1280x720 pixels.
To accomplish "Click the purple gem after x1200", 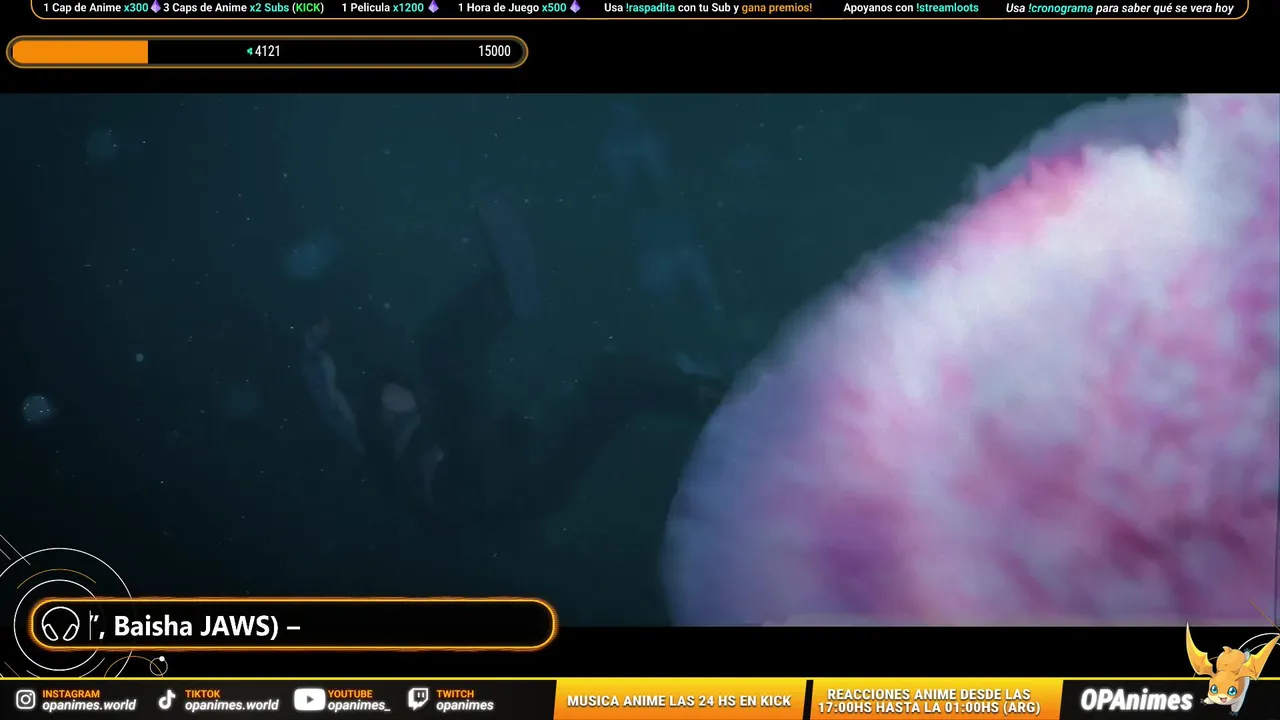I will point(433,7).
